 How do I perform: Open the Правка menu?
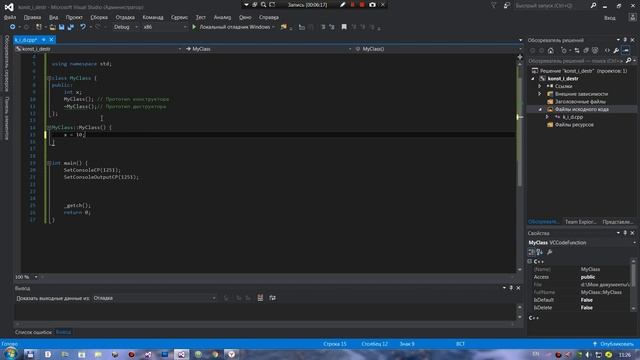pos(32,17)
